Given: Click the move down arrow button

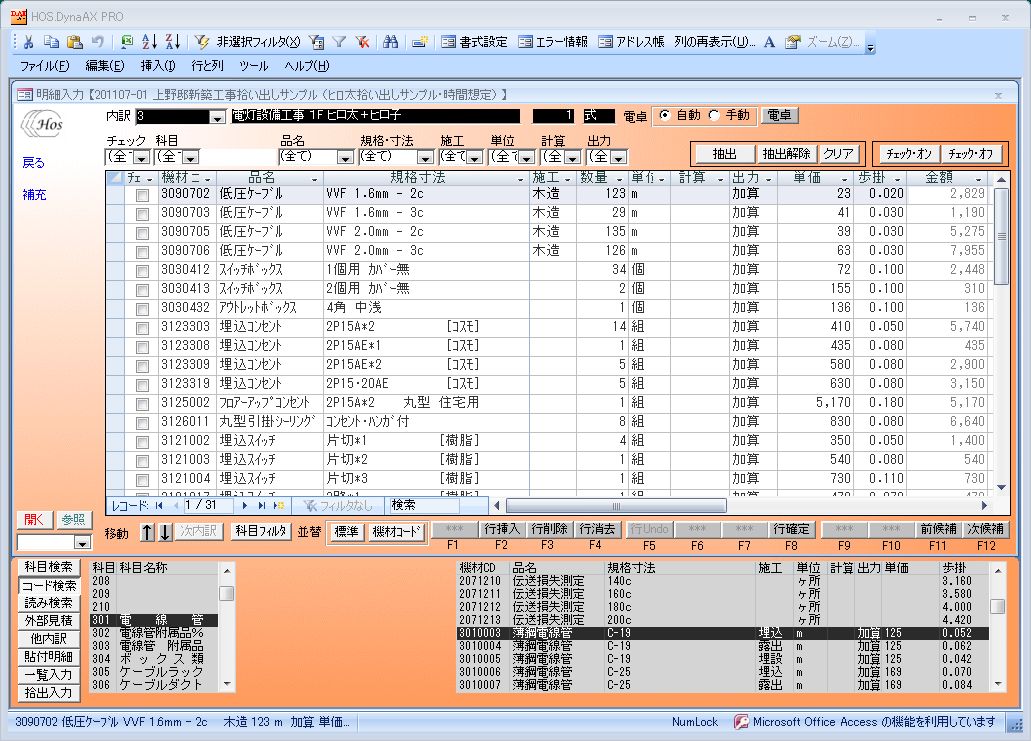Looking at the screenshot, I should coord(165,532).
